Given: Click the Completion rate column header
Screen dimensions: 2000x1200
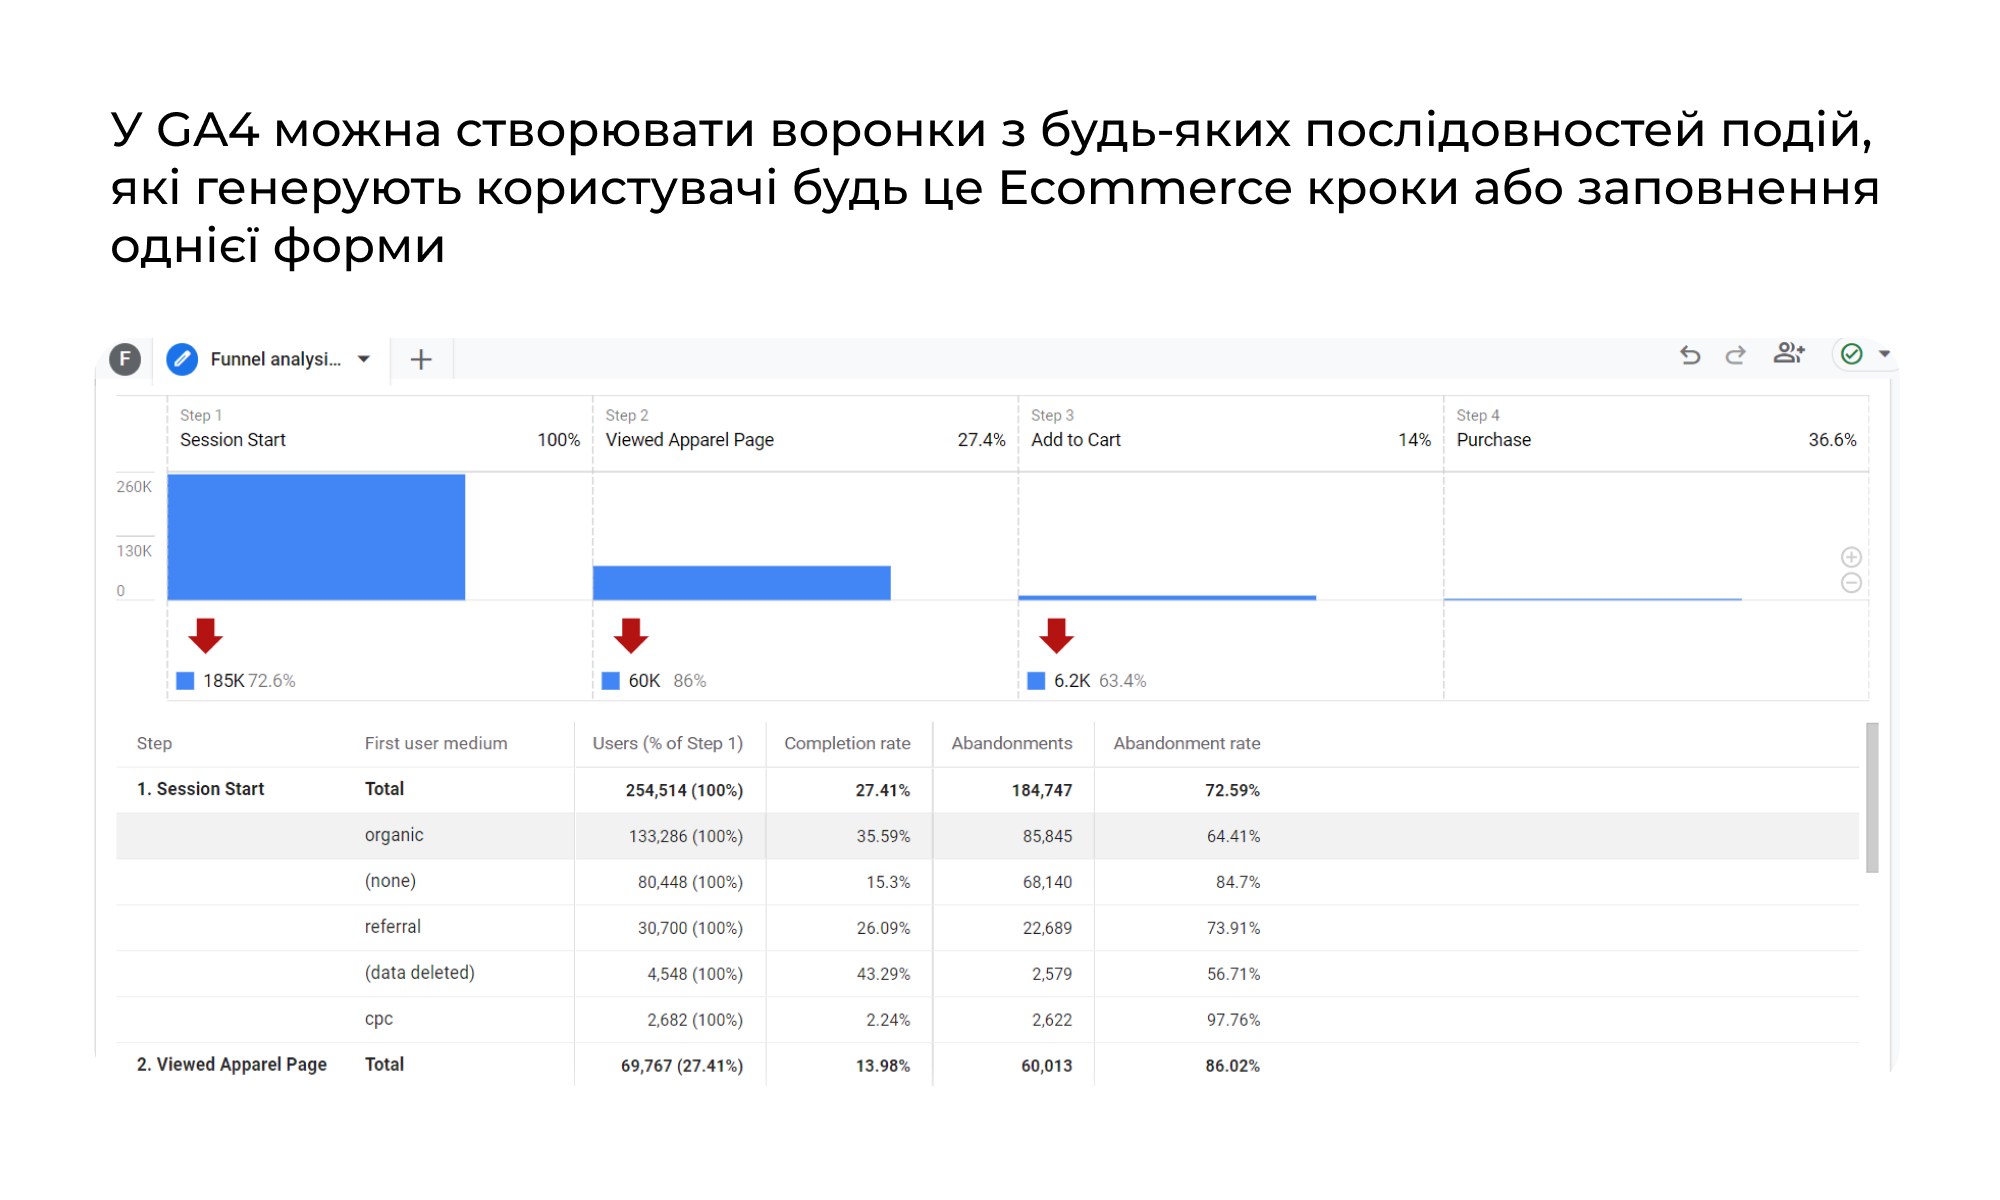Looking at the screenshot, I should click(847, 743).
